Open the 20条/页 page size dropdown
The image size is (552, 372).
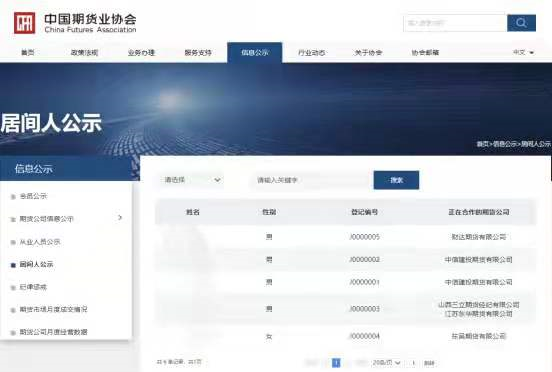tap(387, 362)
